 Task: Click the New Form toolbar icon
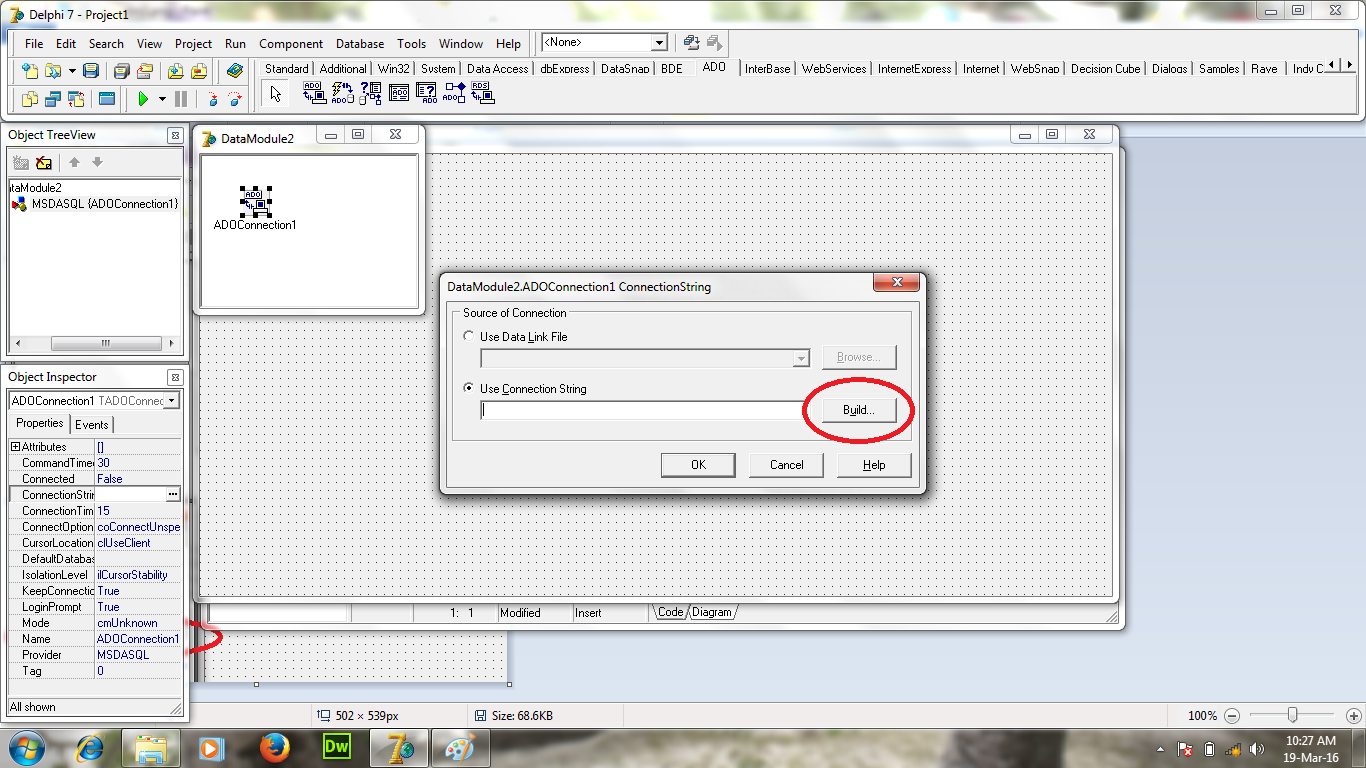pyautogui.click(x=107, y=99)
